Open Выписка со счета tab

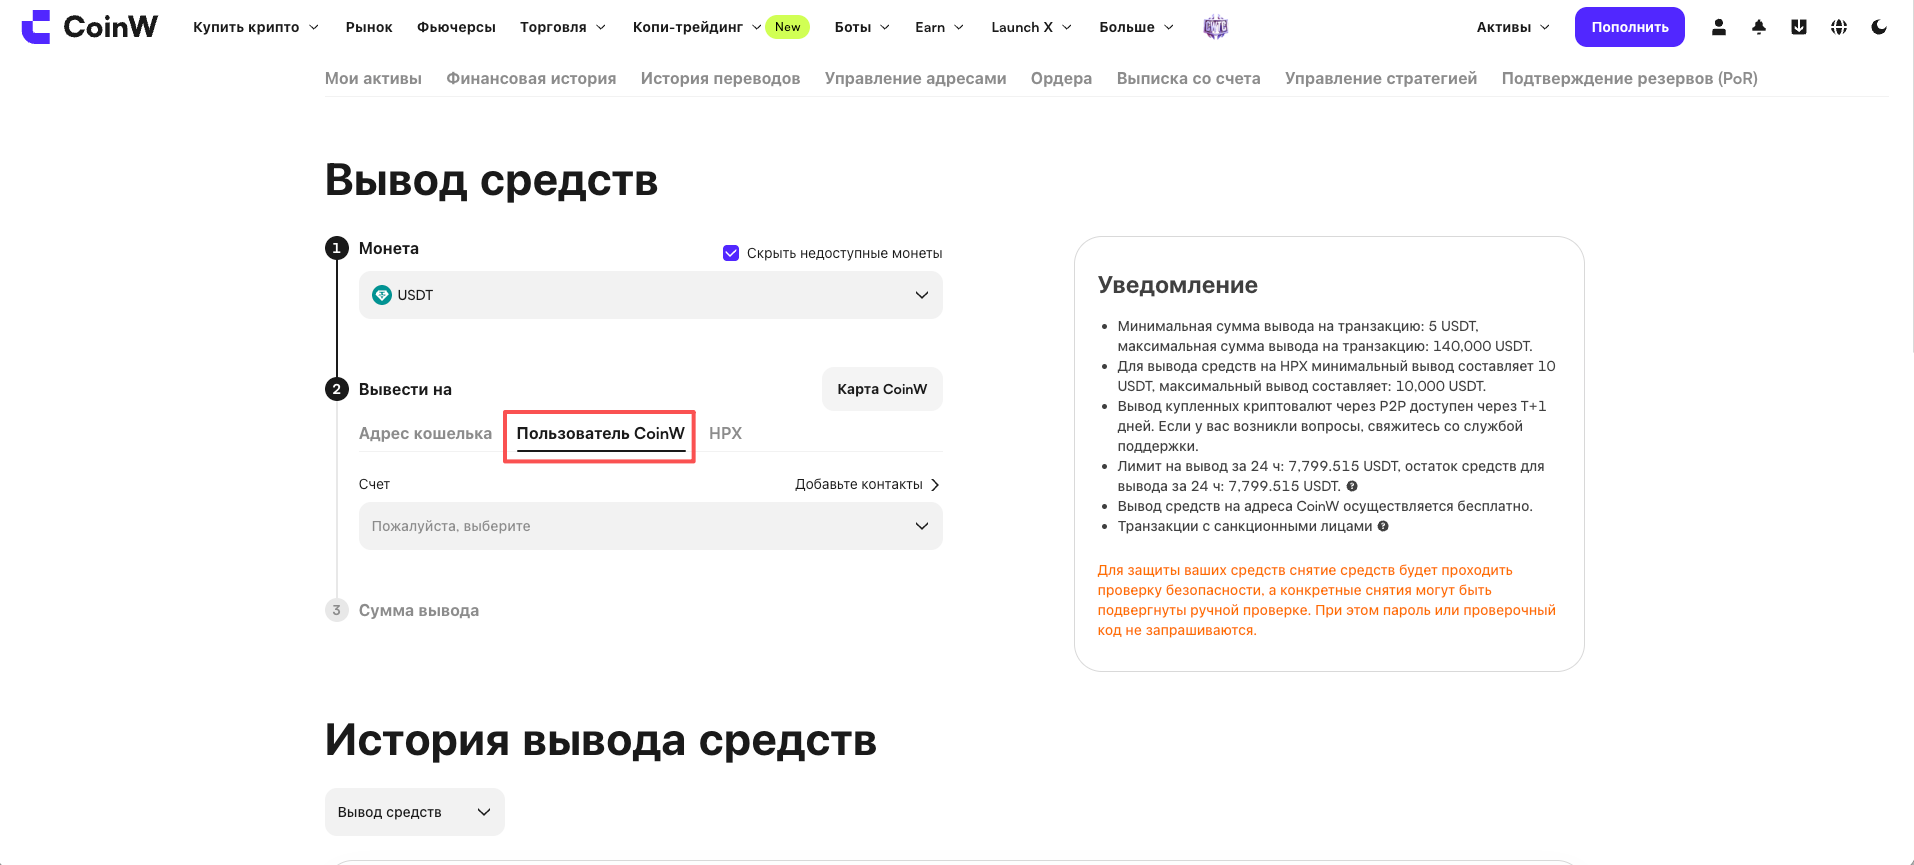(1188, 78)
